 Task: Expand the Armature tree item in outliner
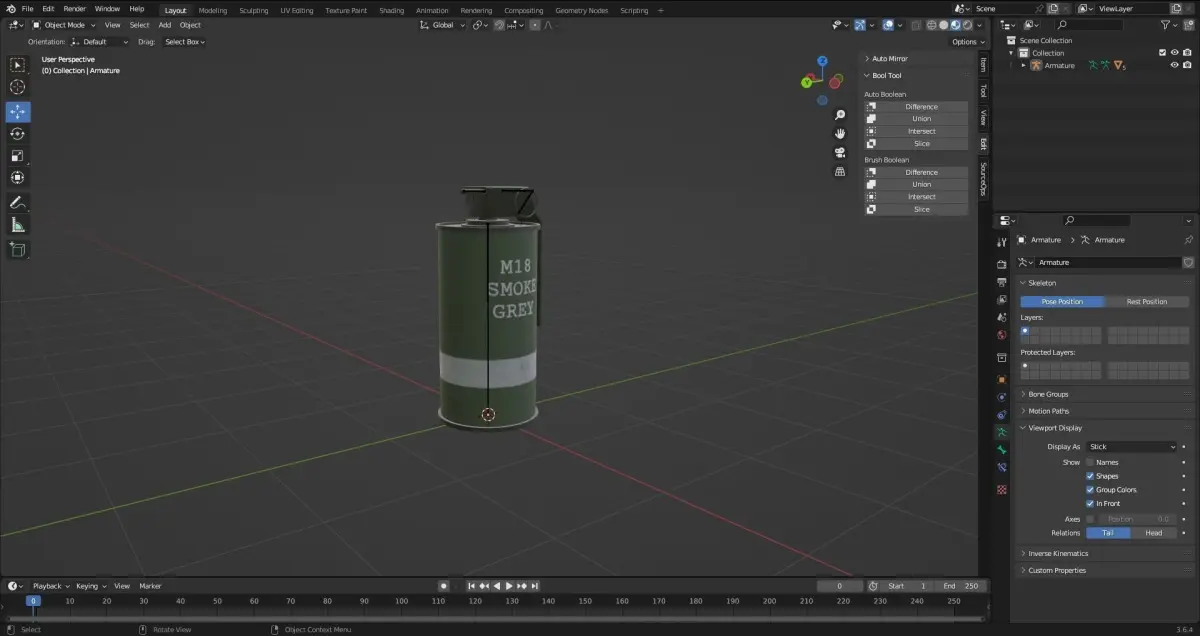1023,65
